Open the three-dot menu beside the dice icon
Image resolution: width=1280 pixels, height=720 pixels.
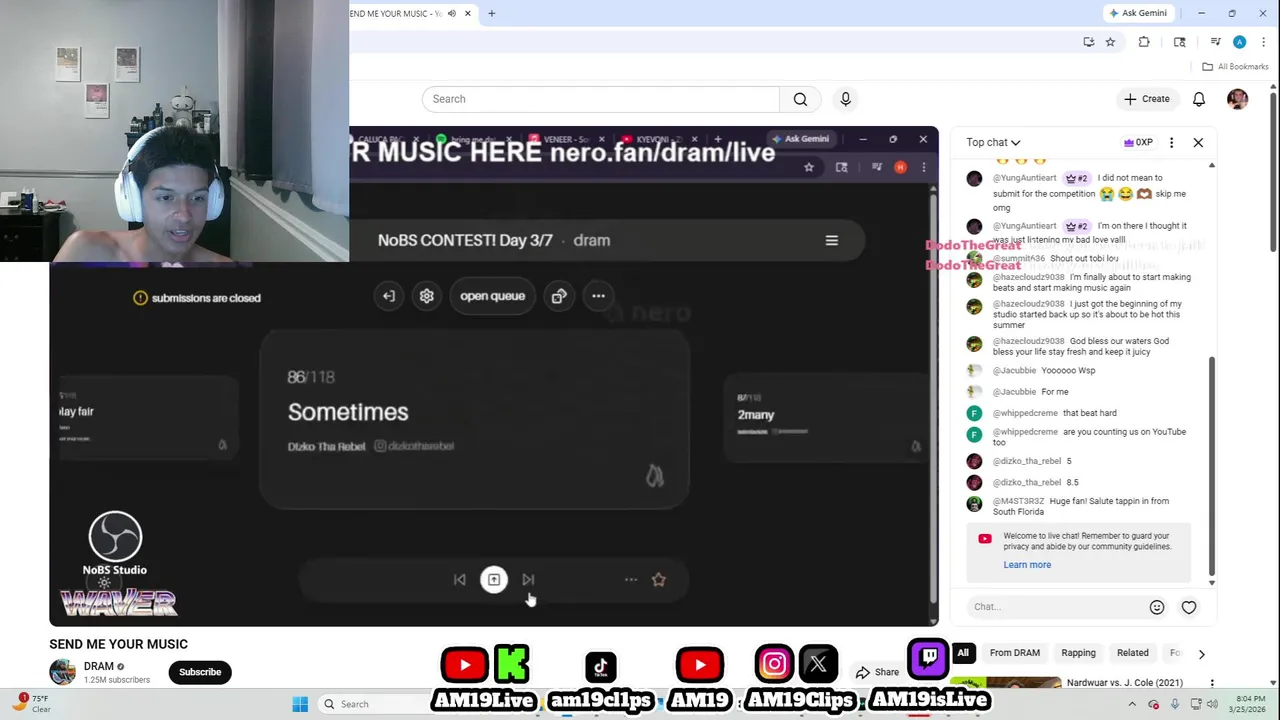[x=598, y=296]
